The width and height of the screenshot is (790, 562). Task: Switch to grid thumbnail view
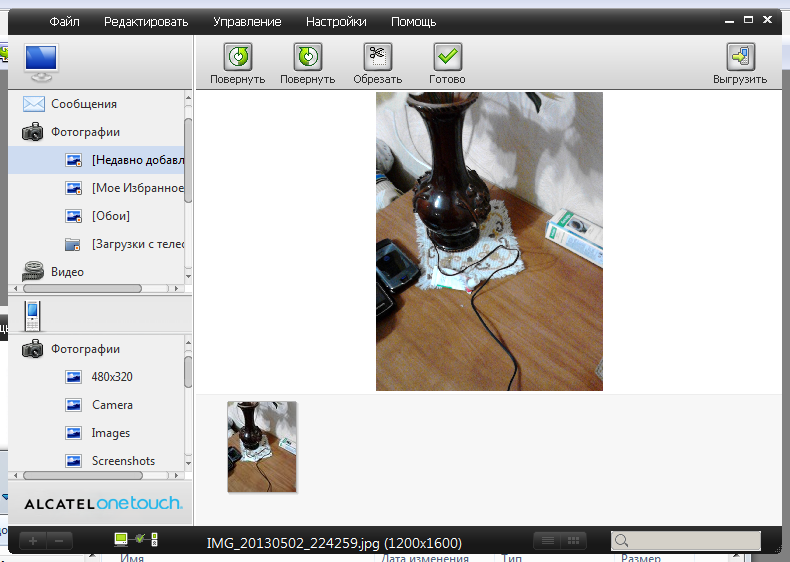coord(574,541)
